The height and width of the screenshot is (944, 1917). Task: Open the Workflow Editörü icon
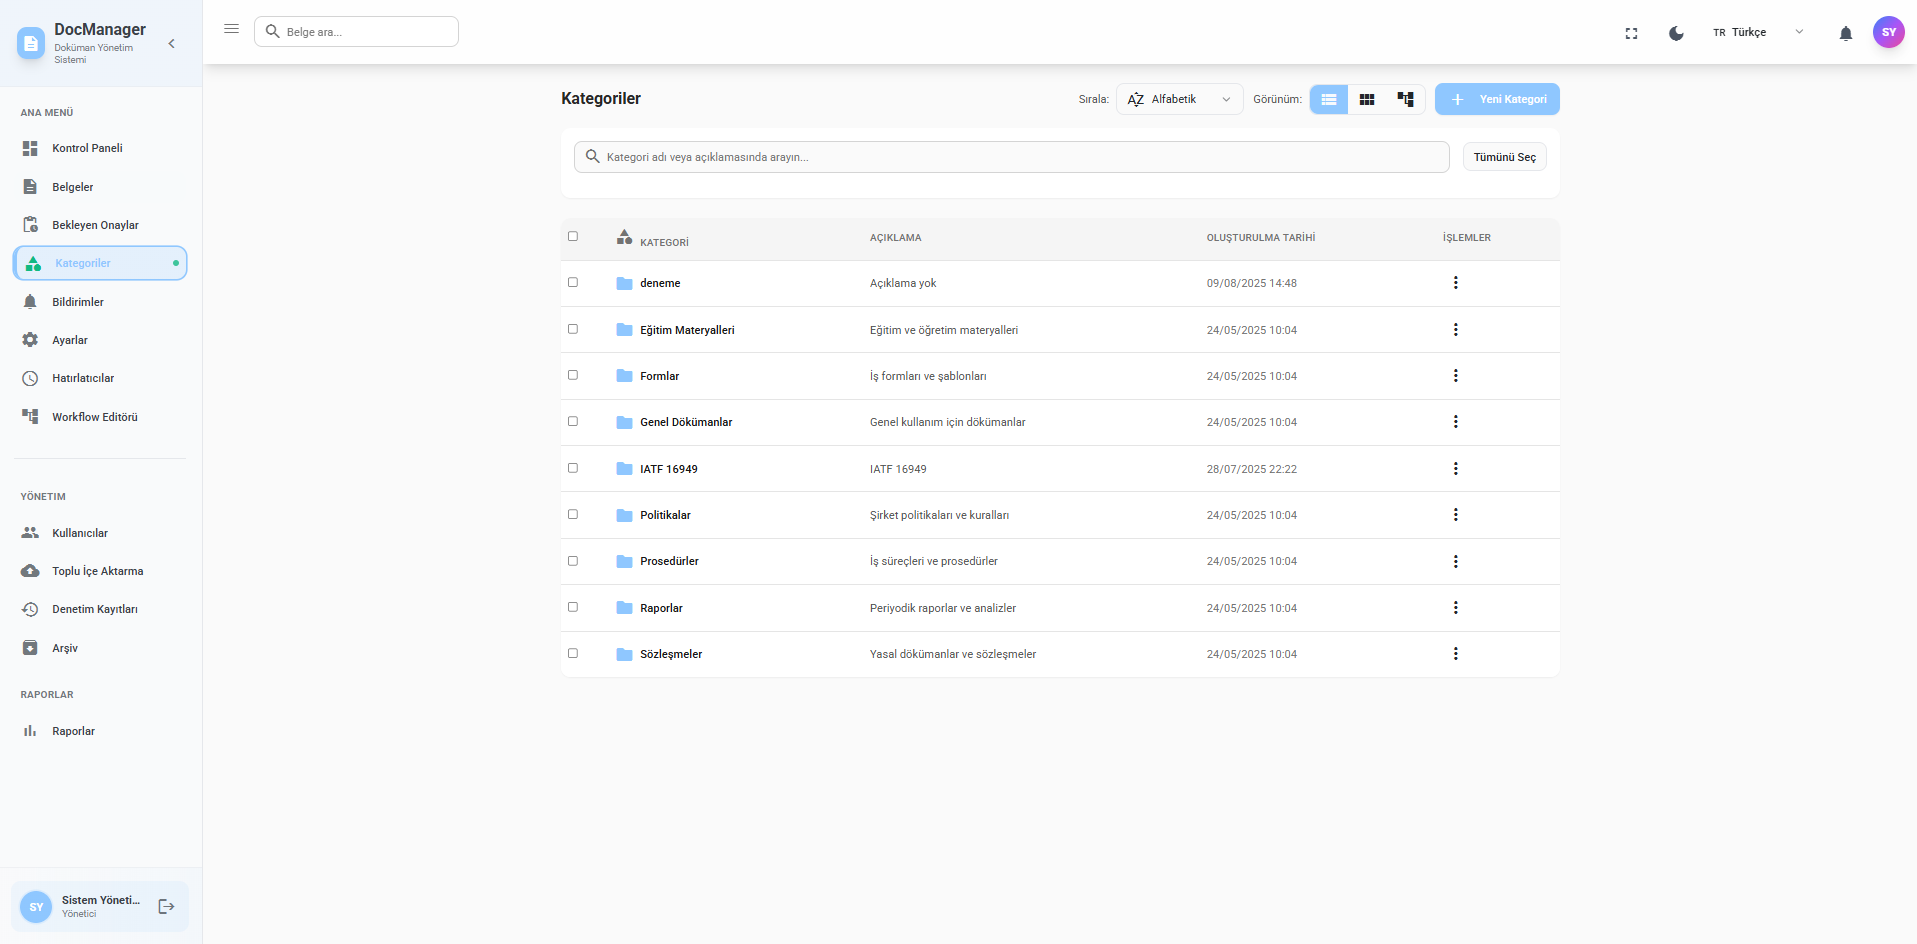coord(31,417)
